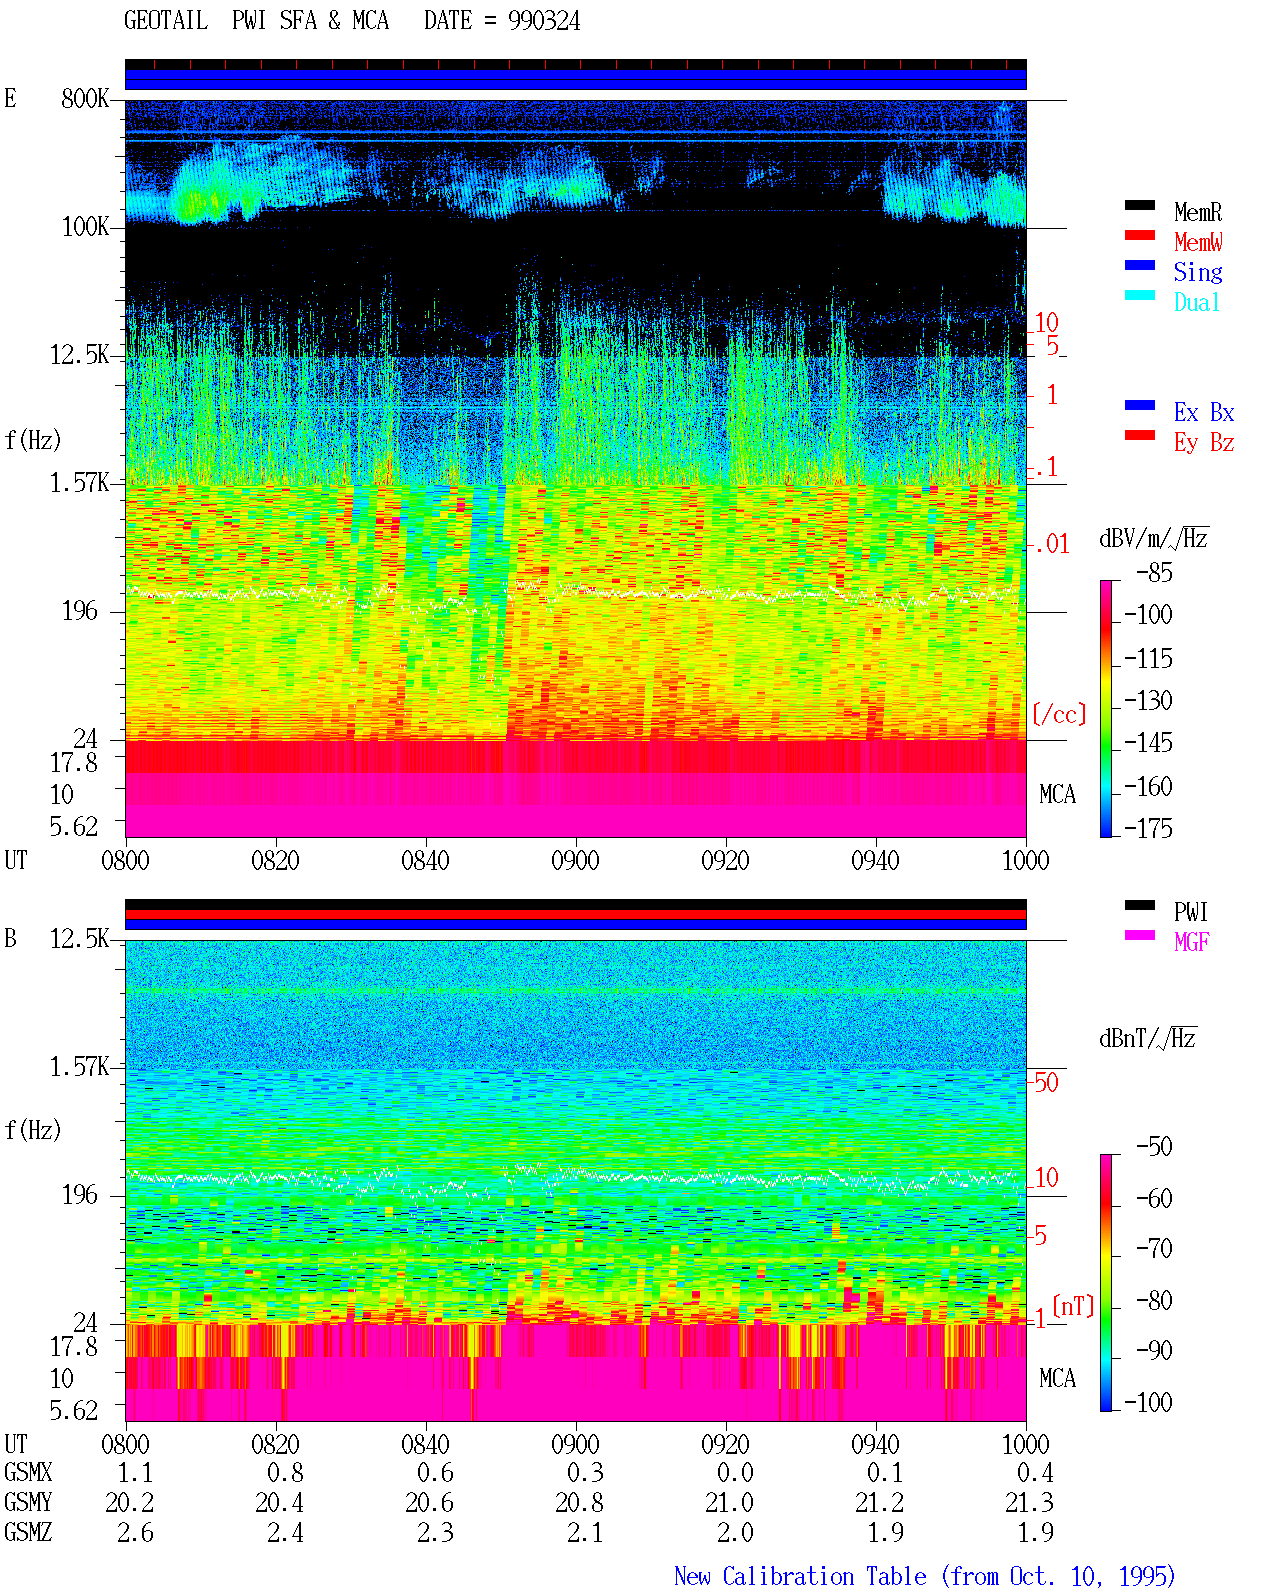The image size is (1280, 1593).
Task: Click the '0900' tick under the E panel
Action: [575, 860]
